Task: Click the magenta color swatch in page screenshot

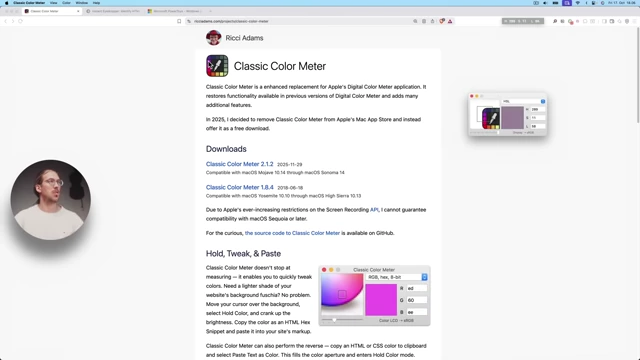Action: coord(381,300)
